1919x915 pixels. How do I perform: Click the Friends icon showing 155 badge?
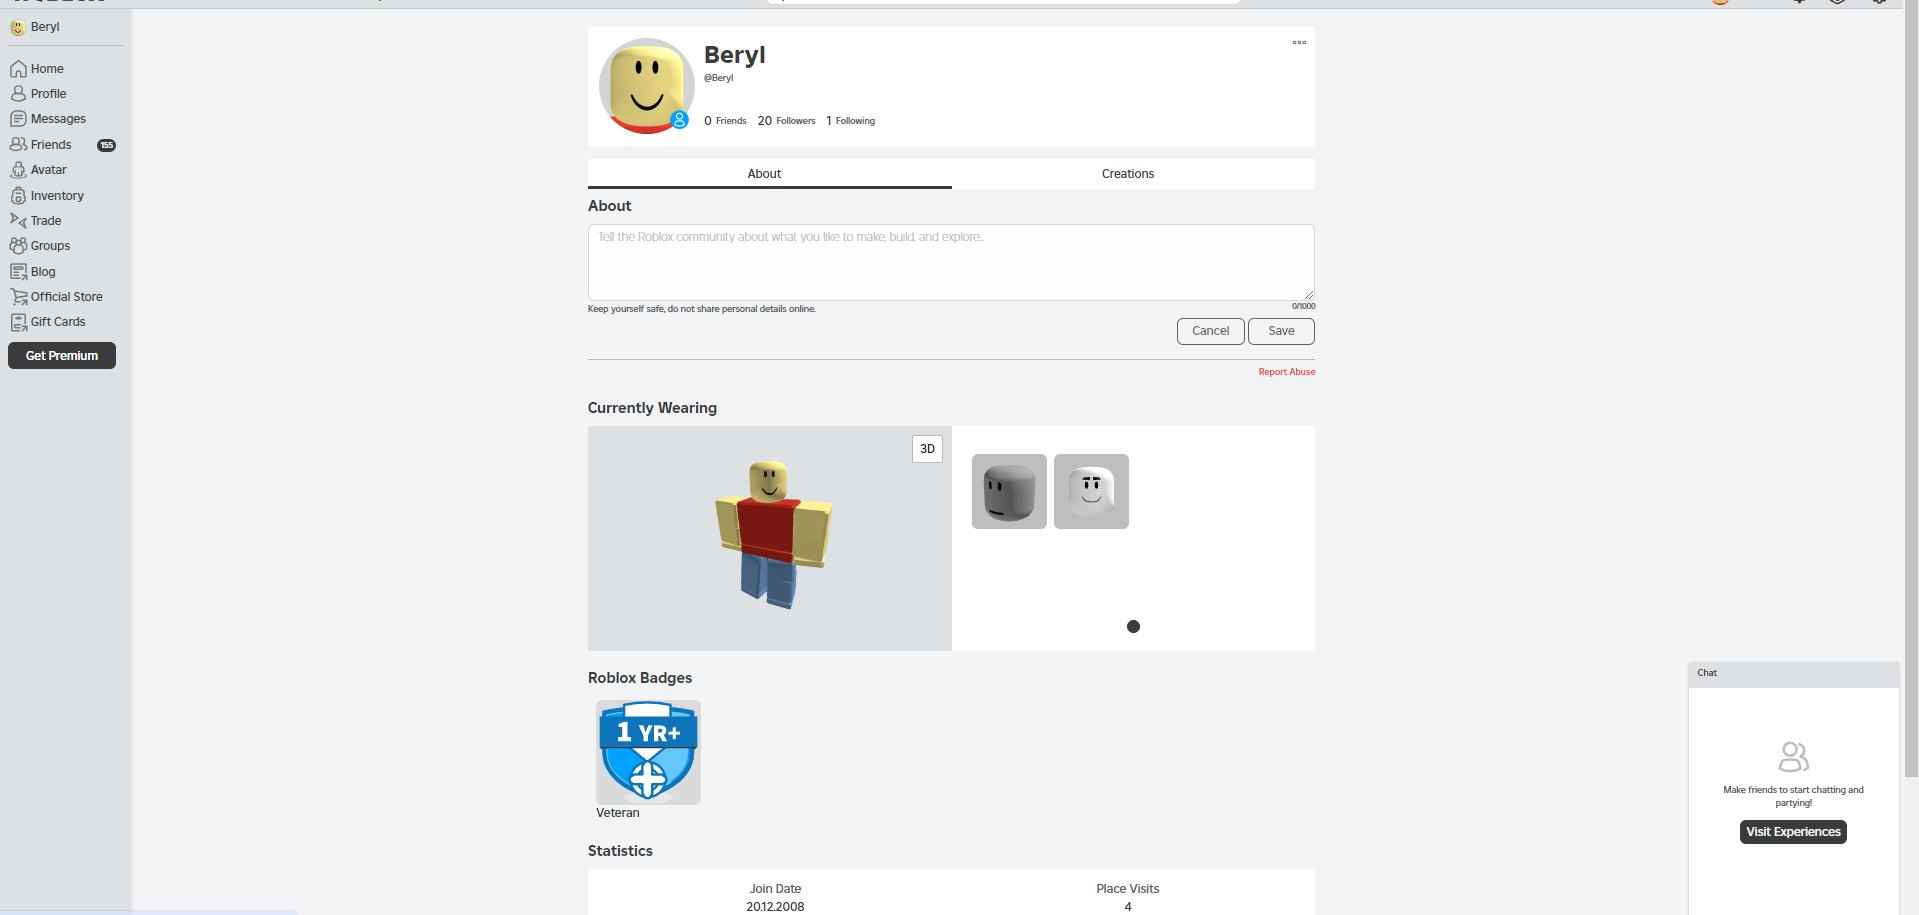(x=19, y=143)
